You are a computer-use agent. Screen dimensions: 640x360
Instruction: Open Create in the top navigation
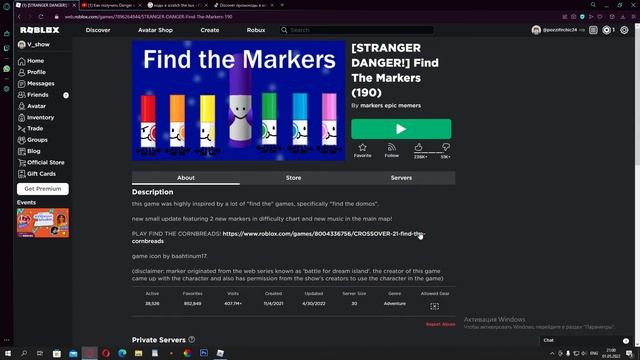pos(210,30)
